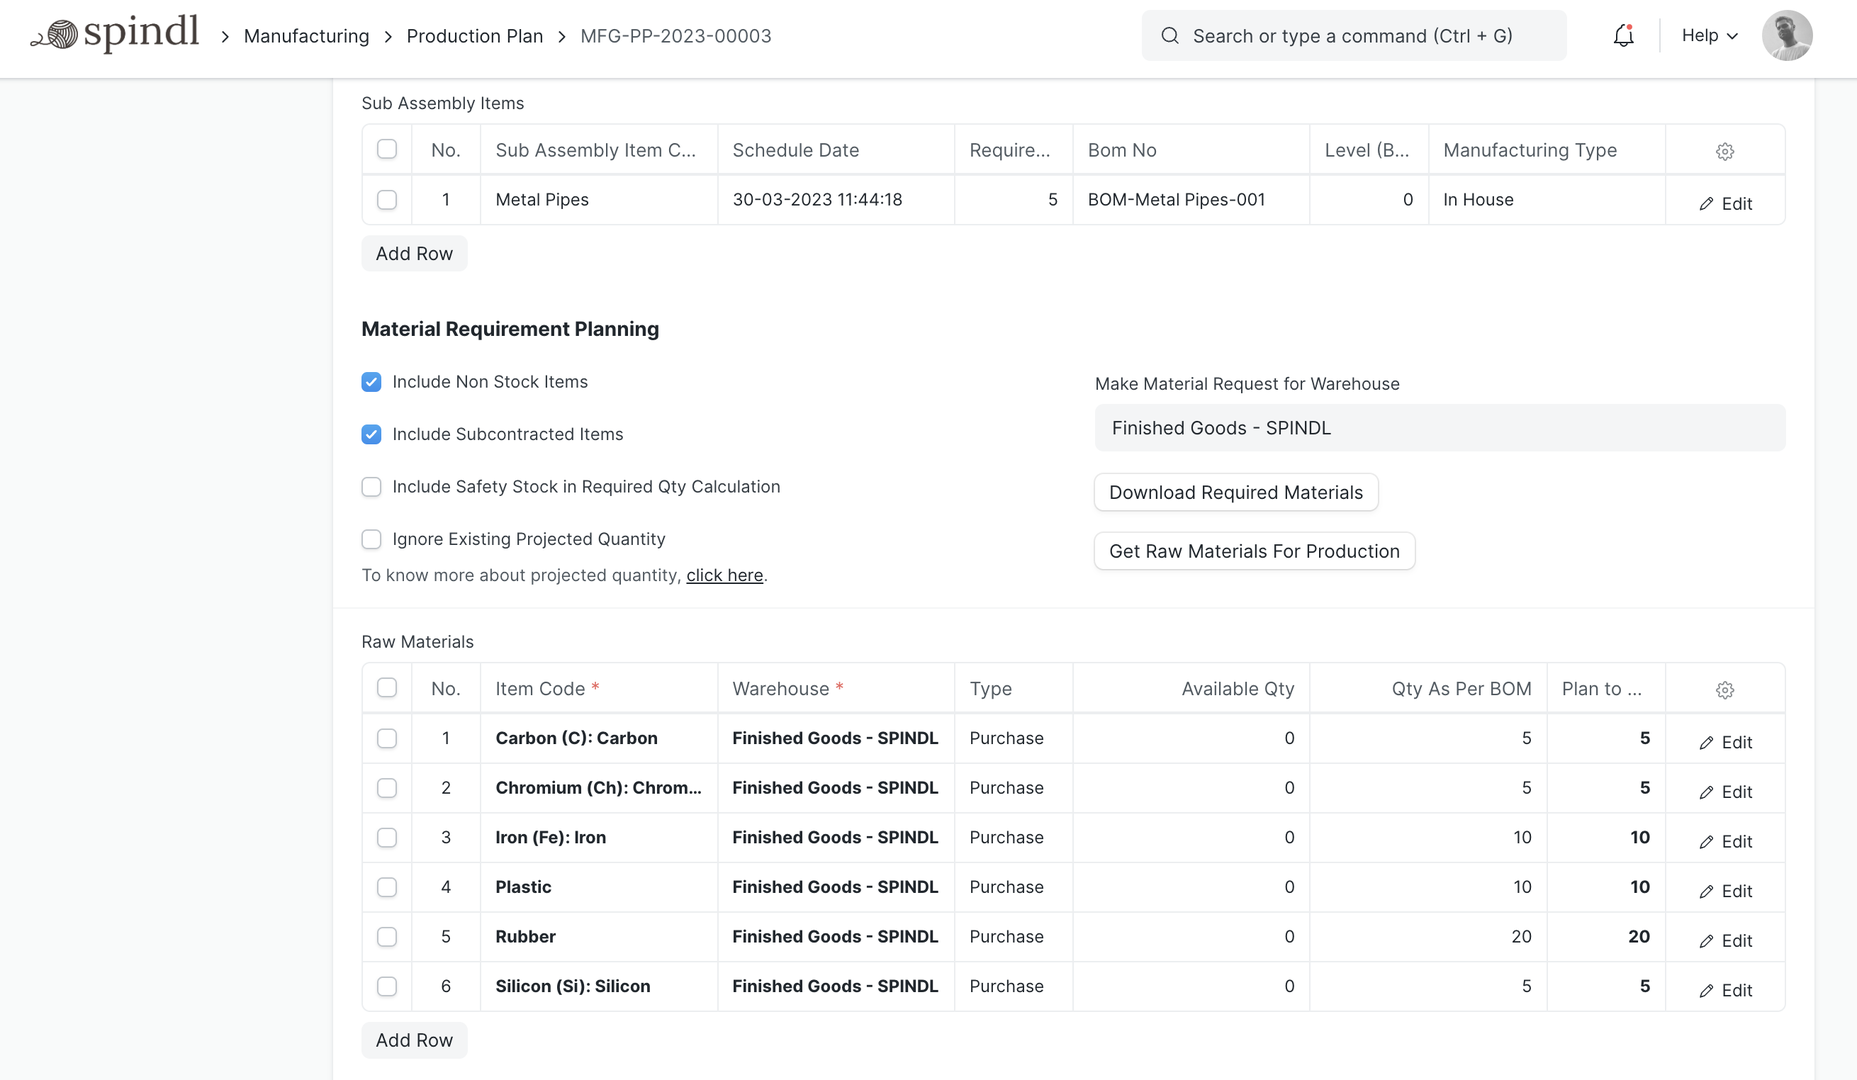Image resolution: width=1857 pixels, height=1080 pixels.
Task: Expand the Help menu
Action: [1708, 35]
